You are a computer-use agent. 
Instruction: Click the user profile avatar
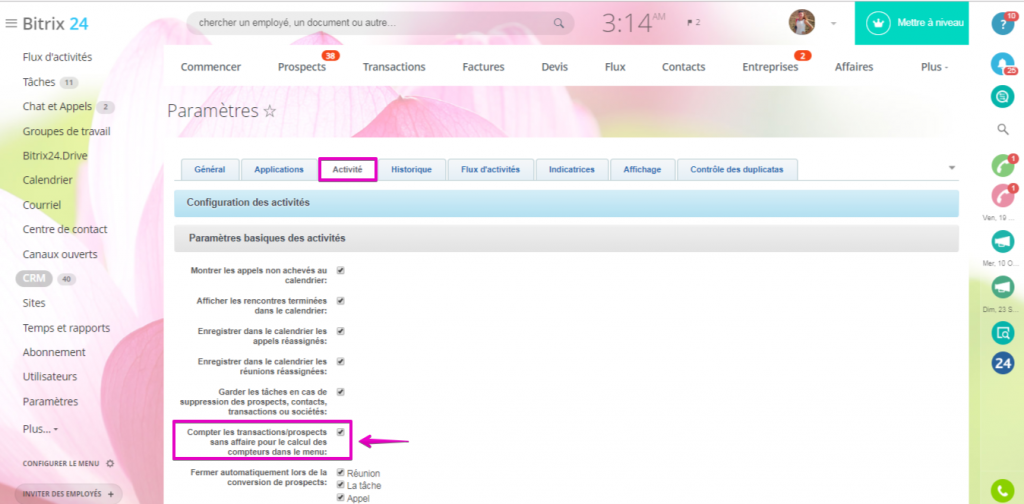(802, 23)
